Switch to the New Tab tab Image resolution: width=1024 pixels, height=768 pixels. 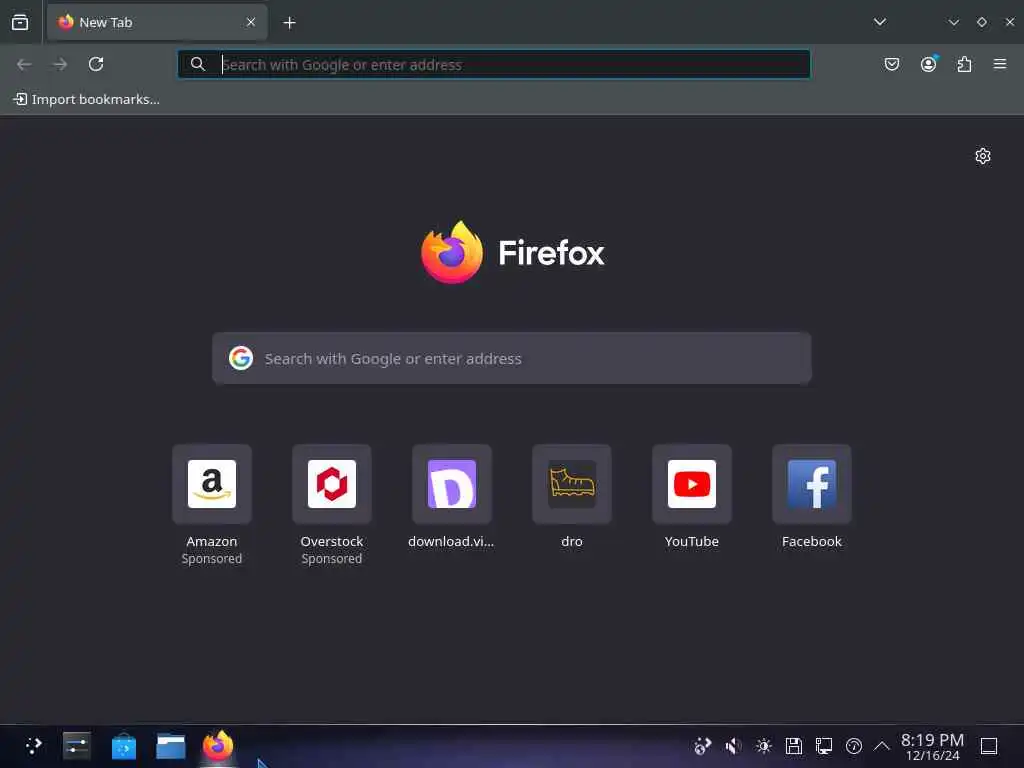coord(157,22)
